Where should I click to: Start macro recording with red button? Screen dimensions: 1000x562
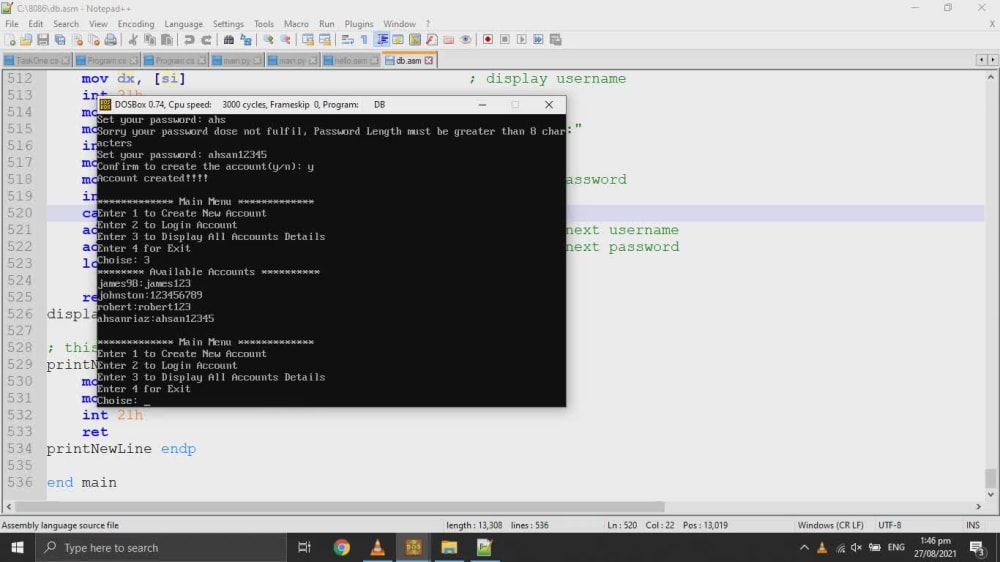(x=488, y=40)
